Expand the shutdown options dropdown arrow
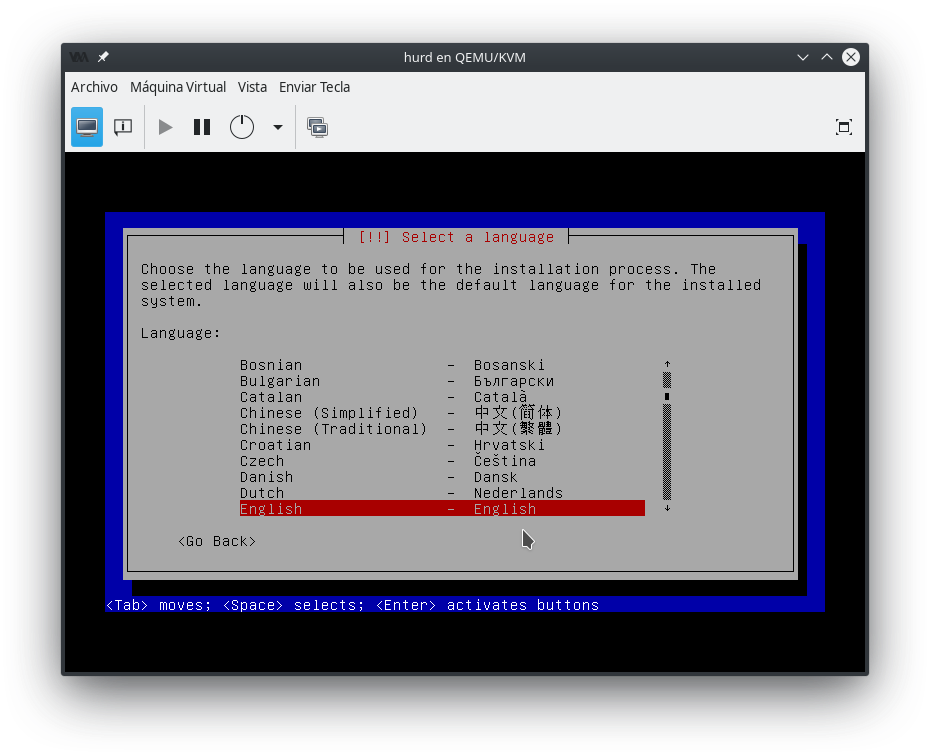Screen dimensions: 930x755 click(x=278, y=127)
